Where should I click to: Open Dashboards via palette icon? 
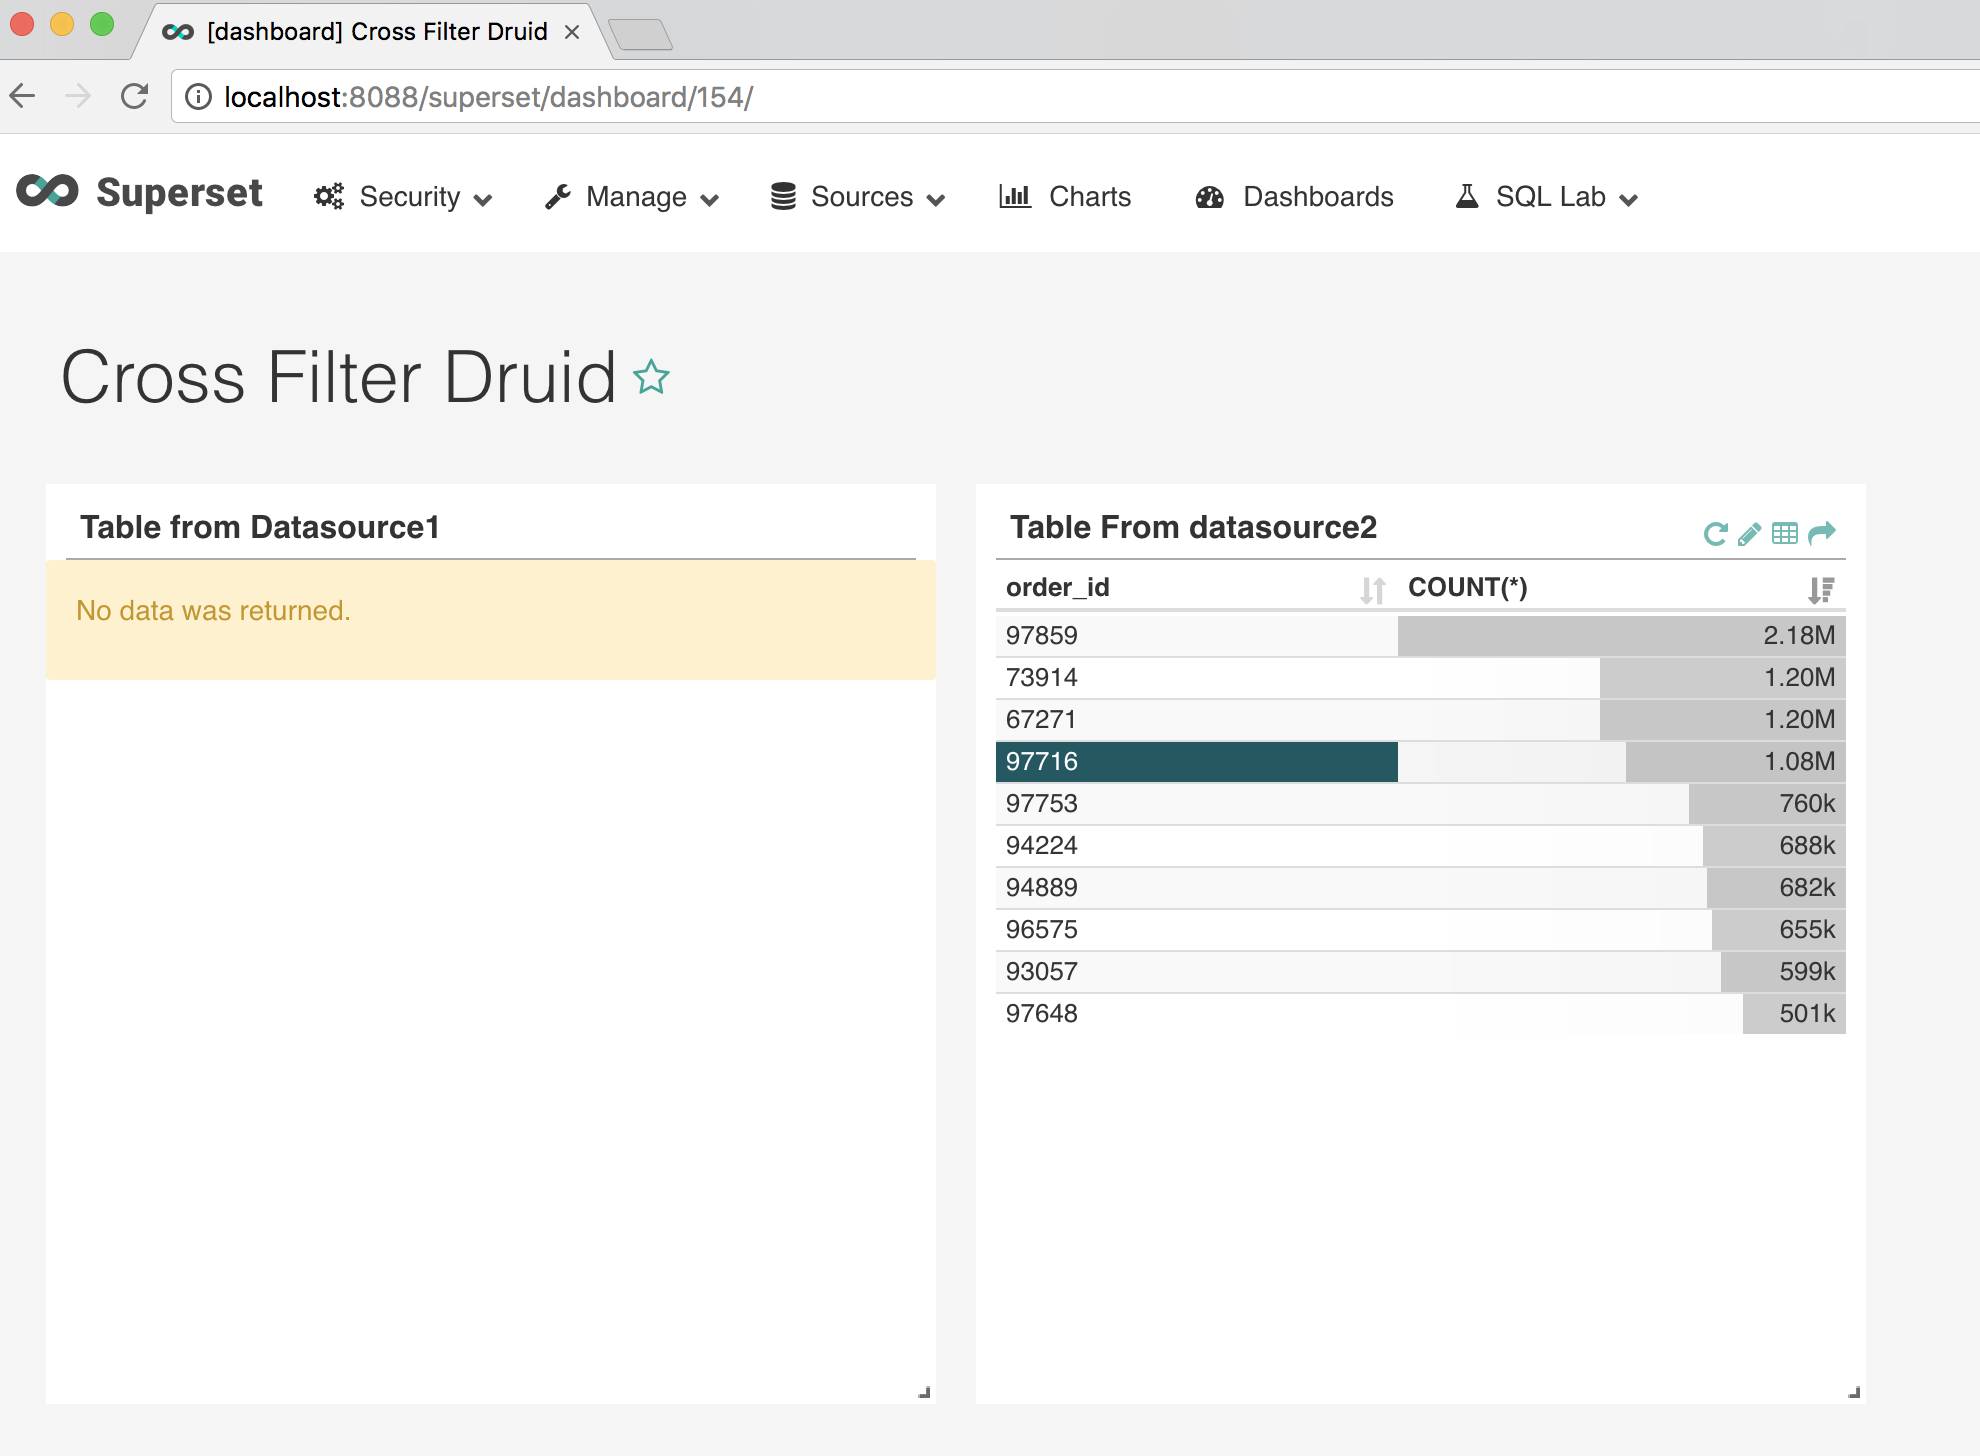(x=1209, y=196)
